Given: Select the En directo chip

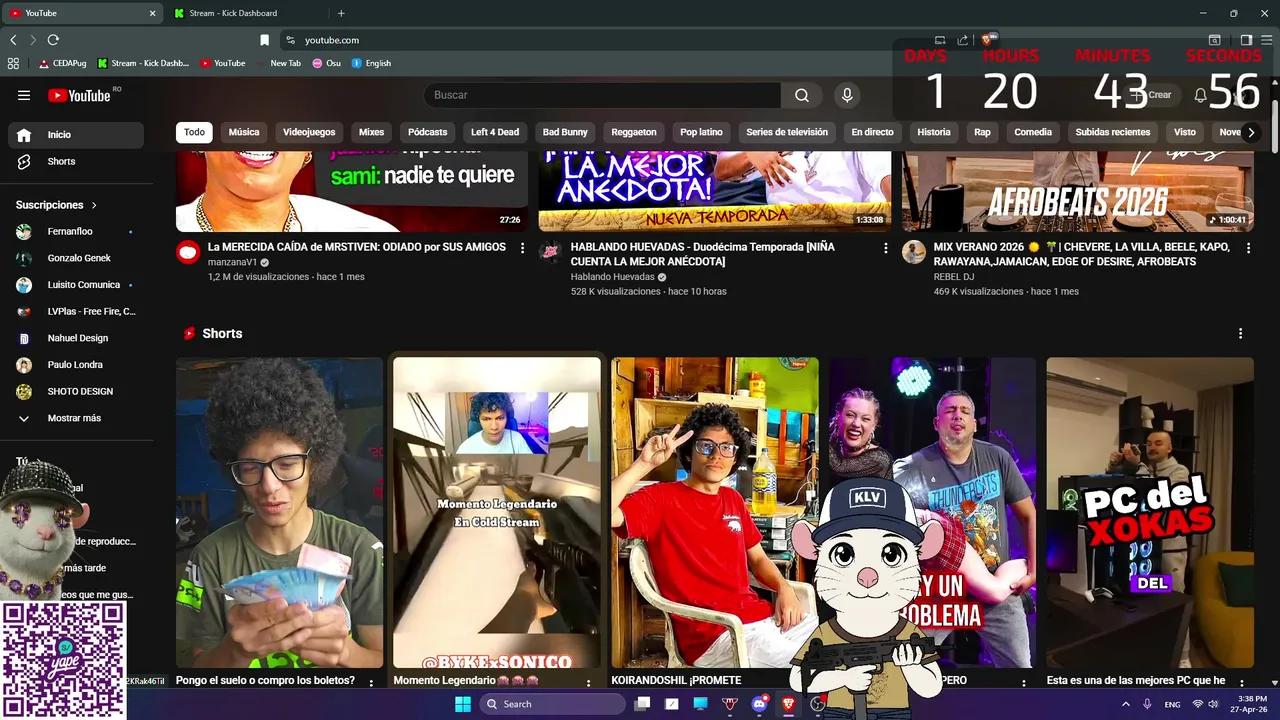Looking at the screenshot, I should tap(872, 132).
